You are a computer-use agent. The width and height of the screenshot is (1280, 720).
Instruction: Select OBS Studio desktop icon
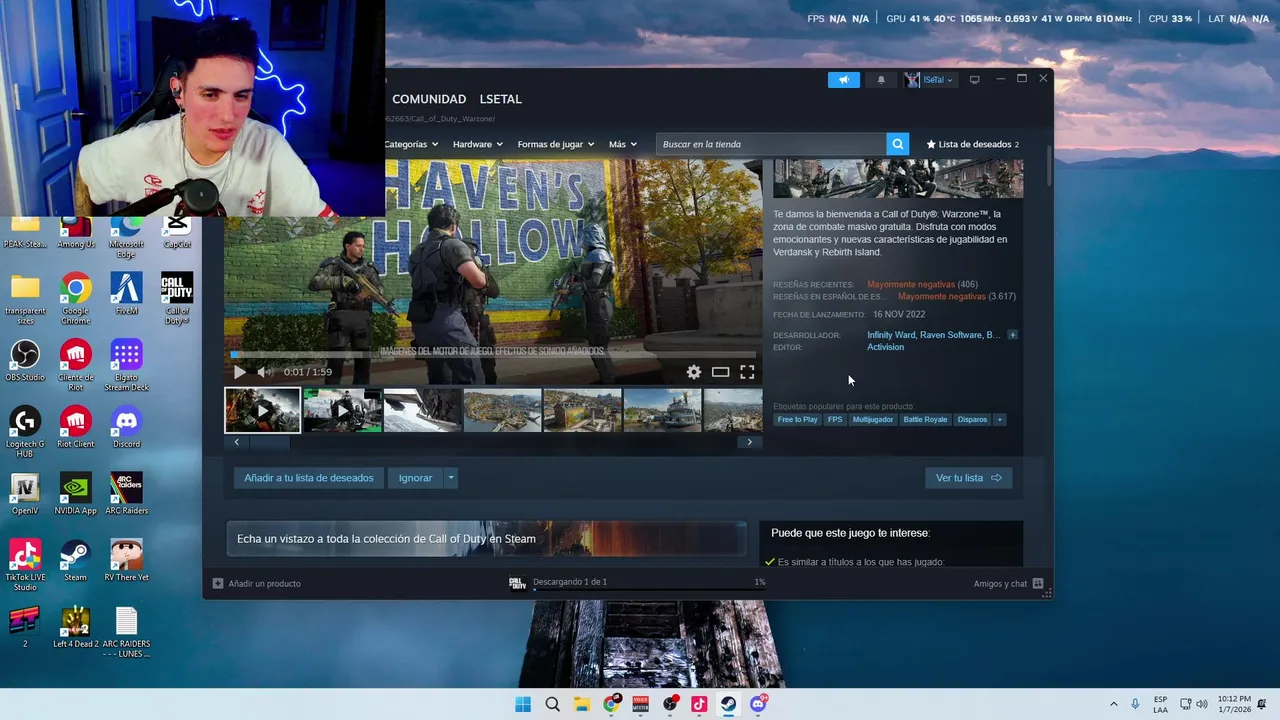25,361
